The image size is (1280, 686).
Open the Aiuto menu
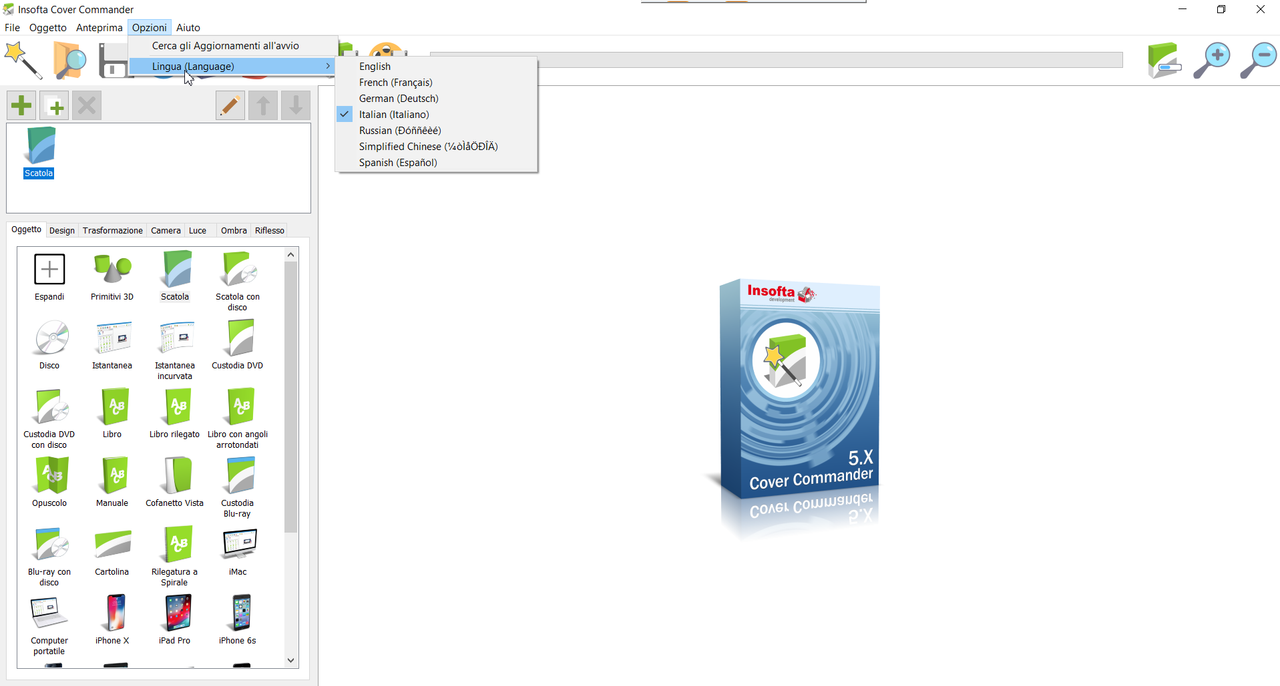pyautogui.click(x=188, y=28)
